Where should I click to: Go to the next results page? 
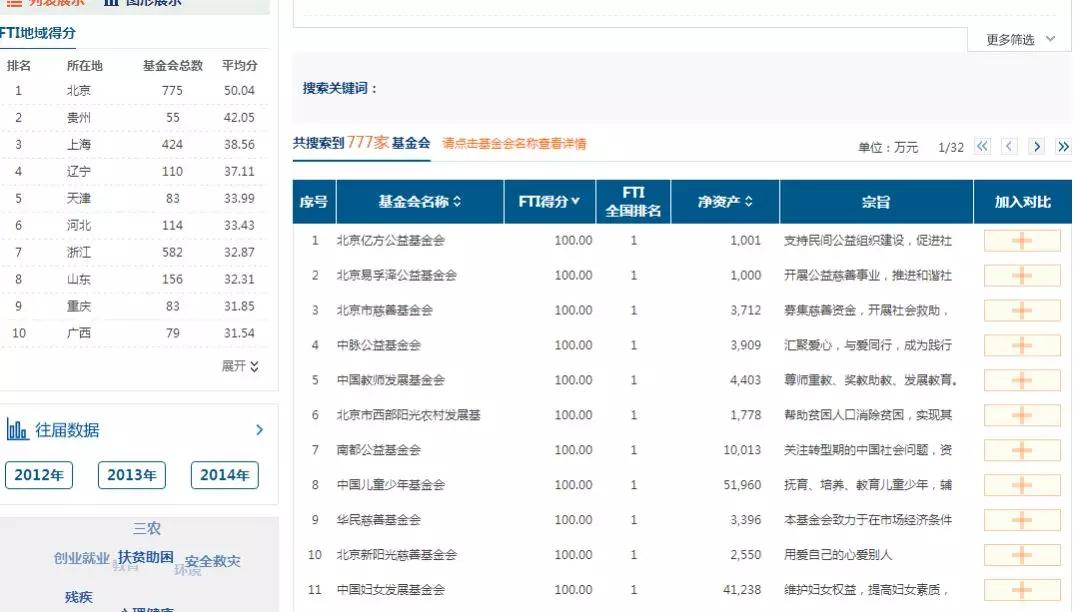(x=1036, y=147)
